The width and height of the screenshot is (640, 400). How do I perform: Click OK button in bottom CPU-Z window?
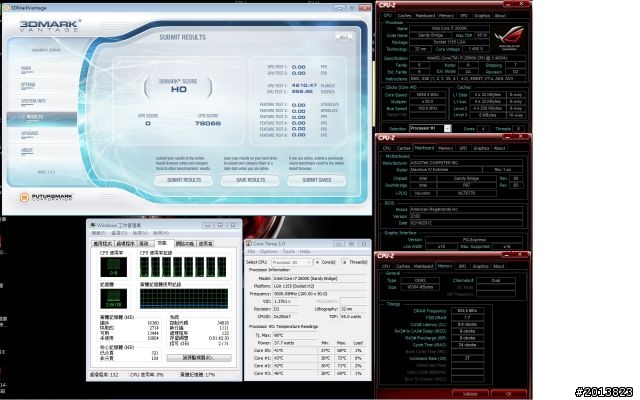point(508,394)
